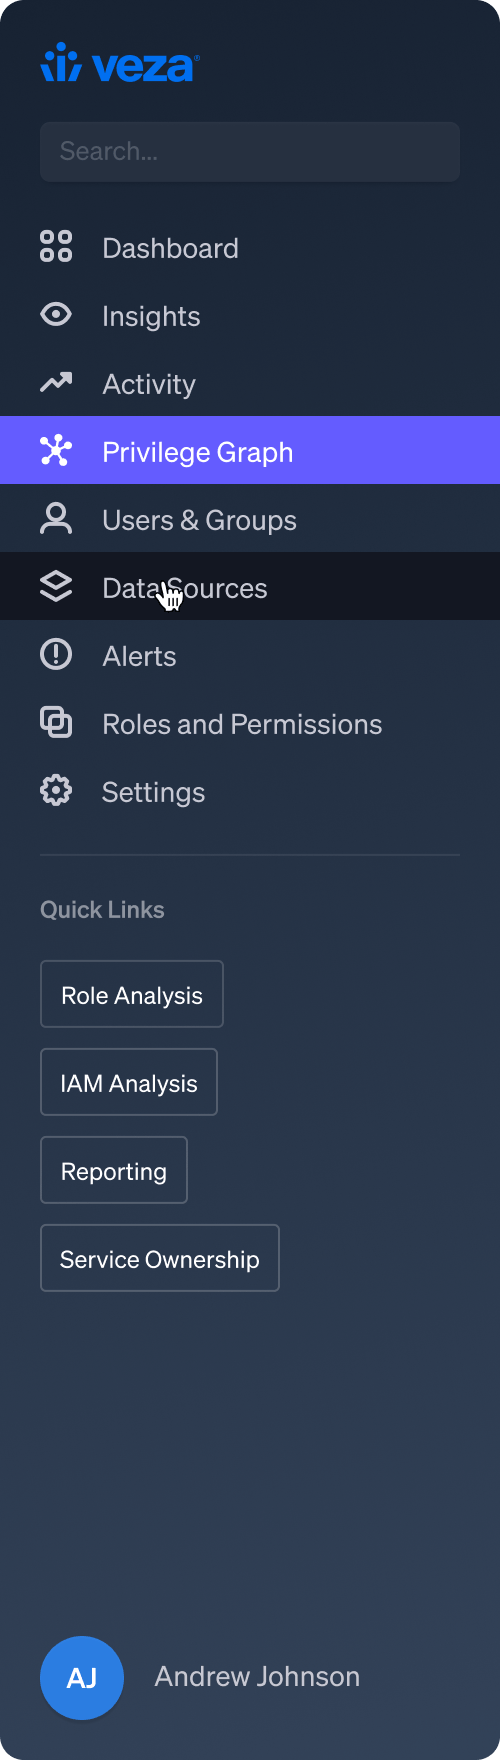Go to the Insights label
500x1760 pixels.
pos(151,316)
